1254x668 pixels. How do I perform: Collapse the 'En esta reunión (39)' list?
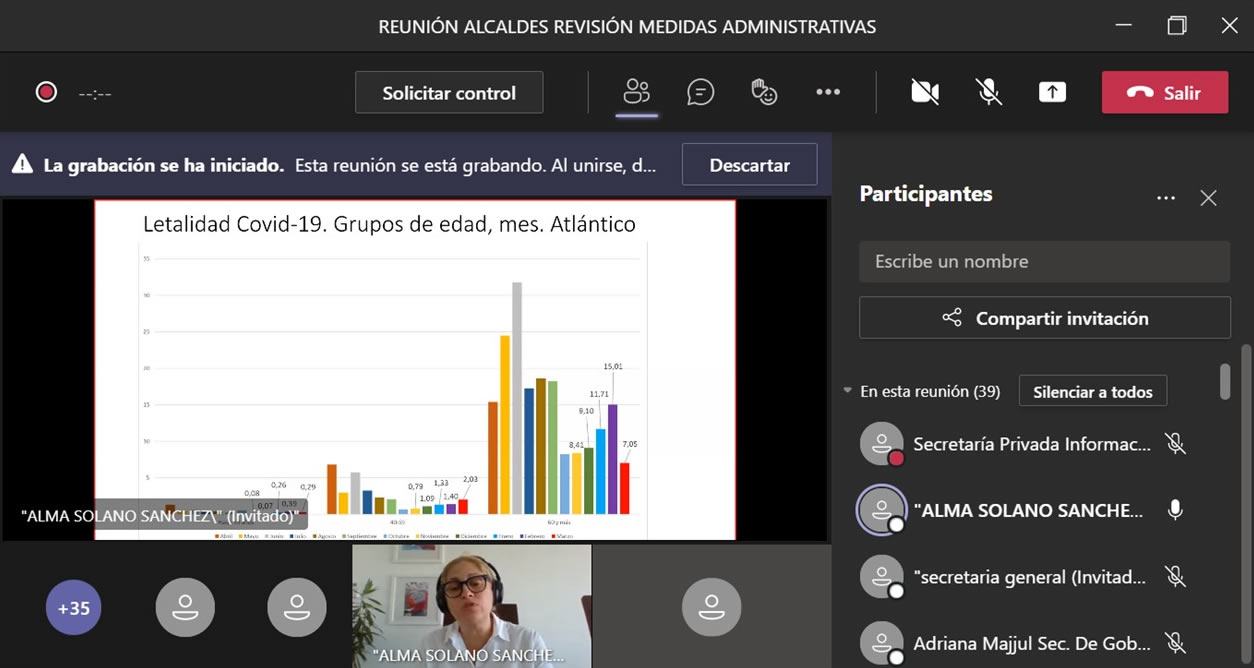click(848, 391)
